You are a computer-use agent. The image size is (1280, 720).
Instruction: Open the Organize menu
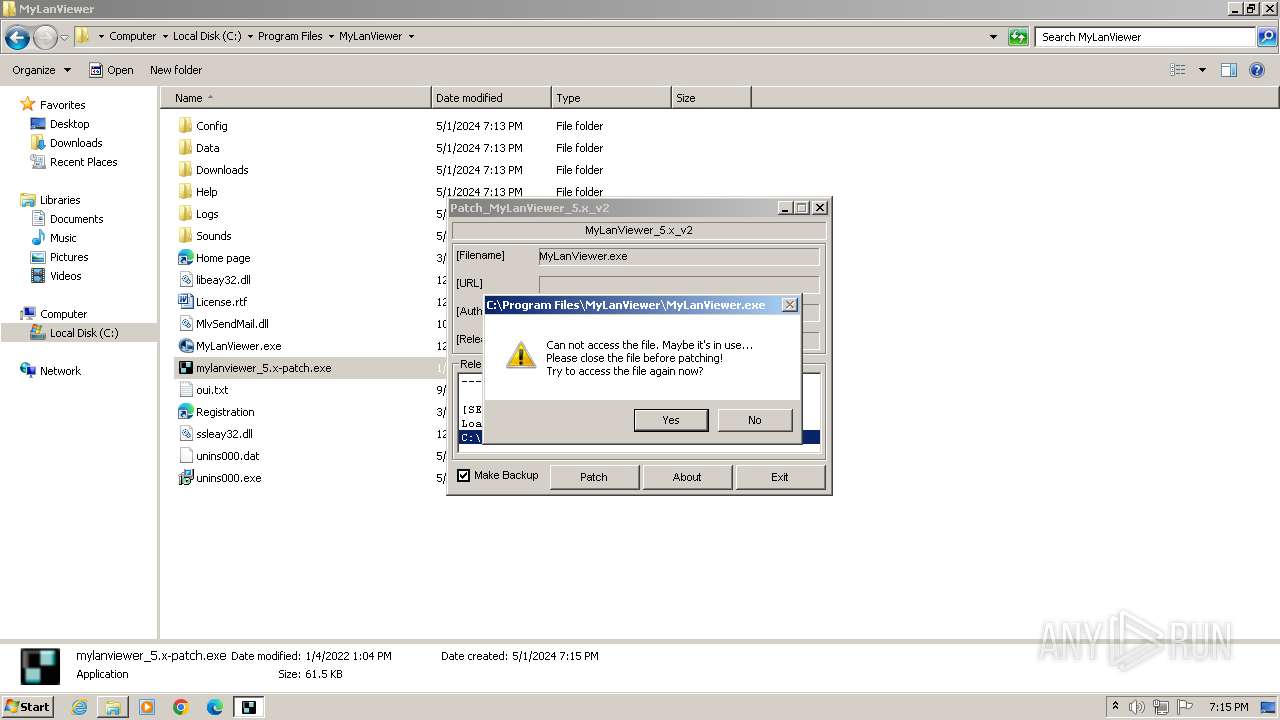41,70
